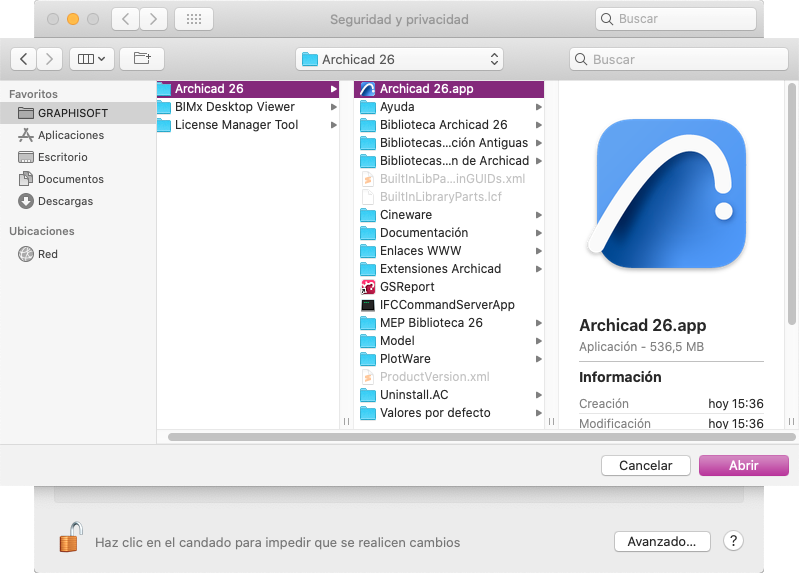This screenshot has width=799, height=573.
Task: Click the Abrir button
Action: 743,465
